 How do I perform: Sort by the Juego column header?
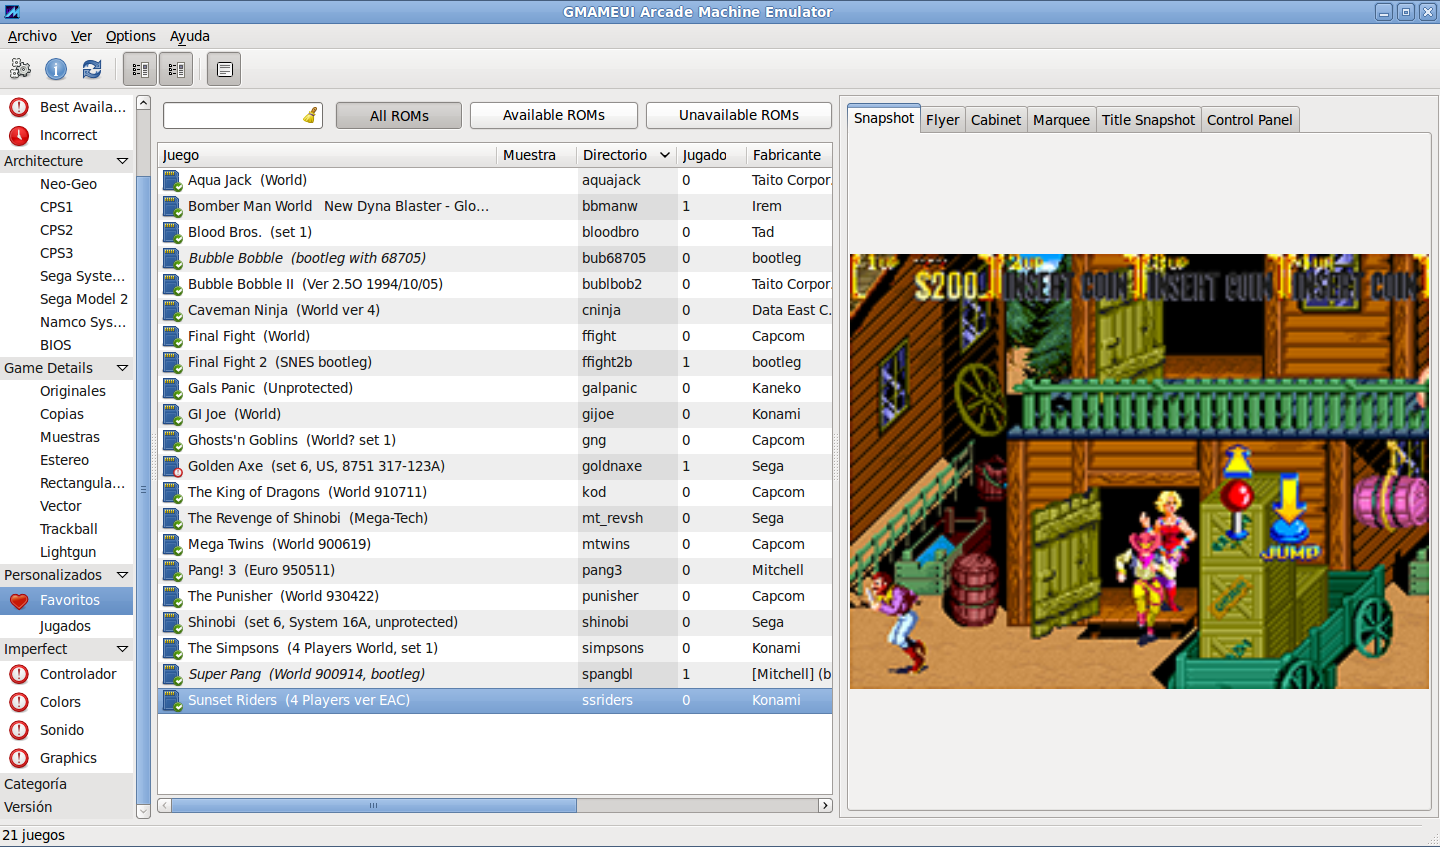(328, 155)
